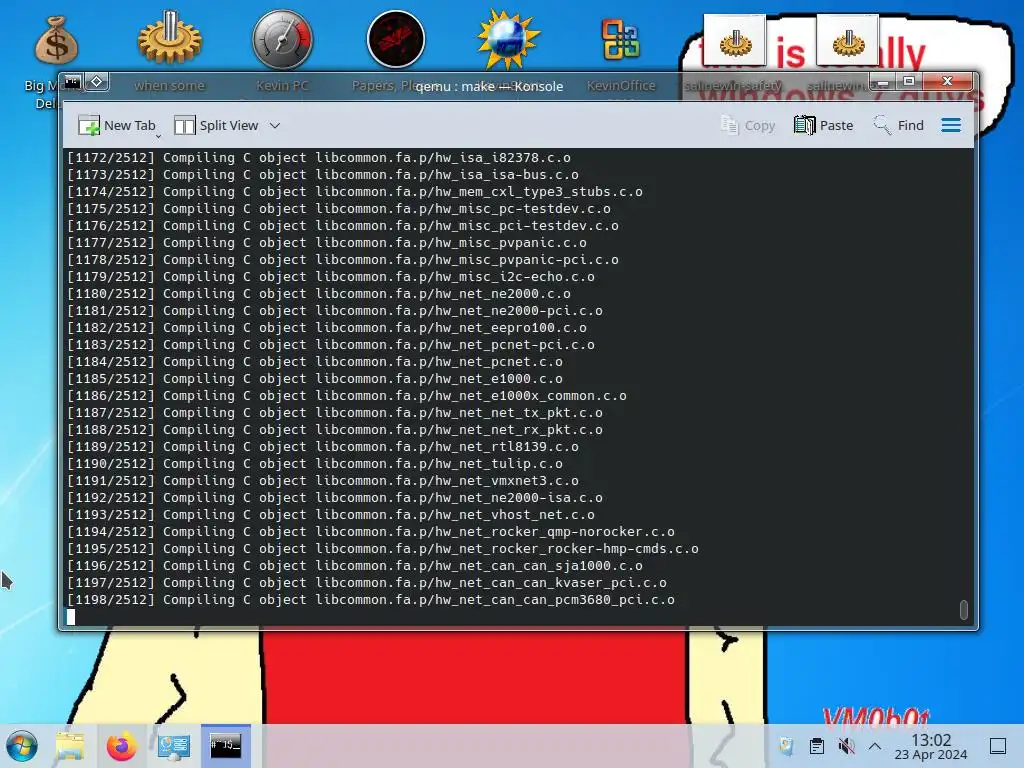Click line compiling hw_net_rocker_rocker-hmp-cmds.c.o
The image size is (1024, 768).
[383, 548]
